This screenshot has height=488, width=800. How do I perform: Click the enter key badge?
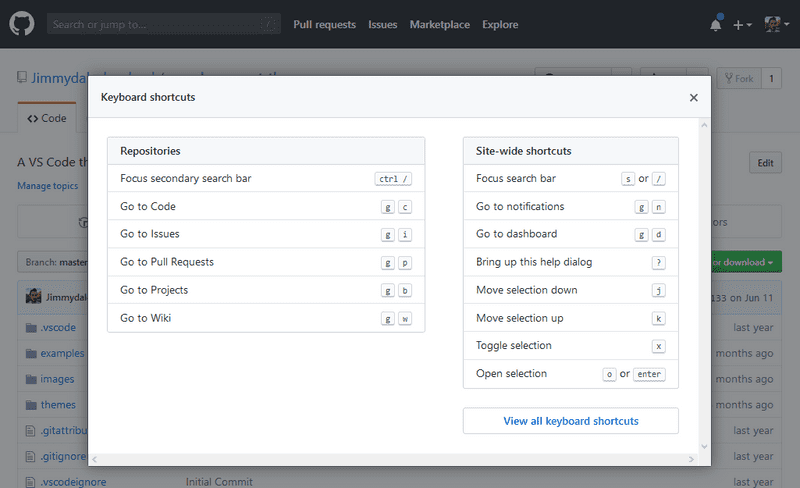[x=649, y=374]
